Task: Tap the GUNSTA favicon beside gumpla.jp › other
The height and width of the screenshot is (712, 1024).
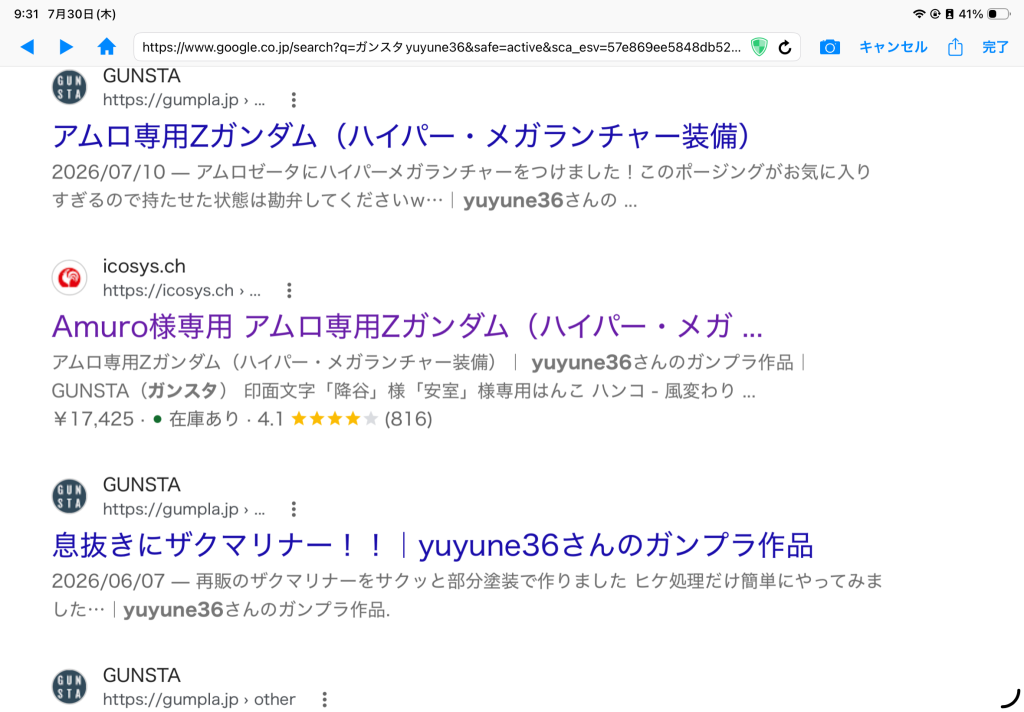Action: pos(69,687)
